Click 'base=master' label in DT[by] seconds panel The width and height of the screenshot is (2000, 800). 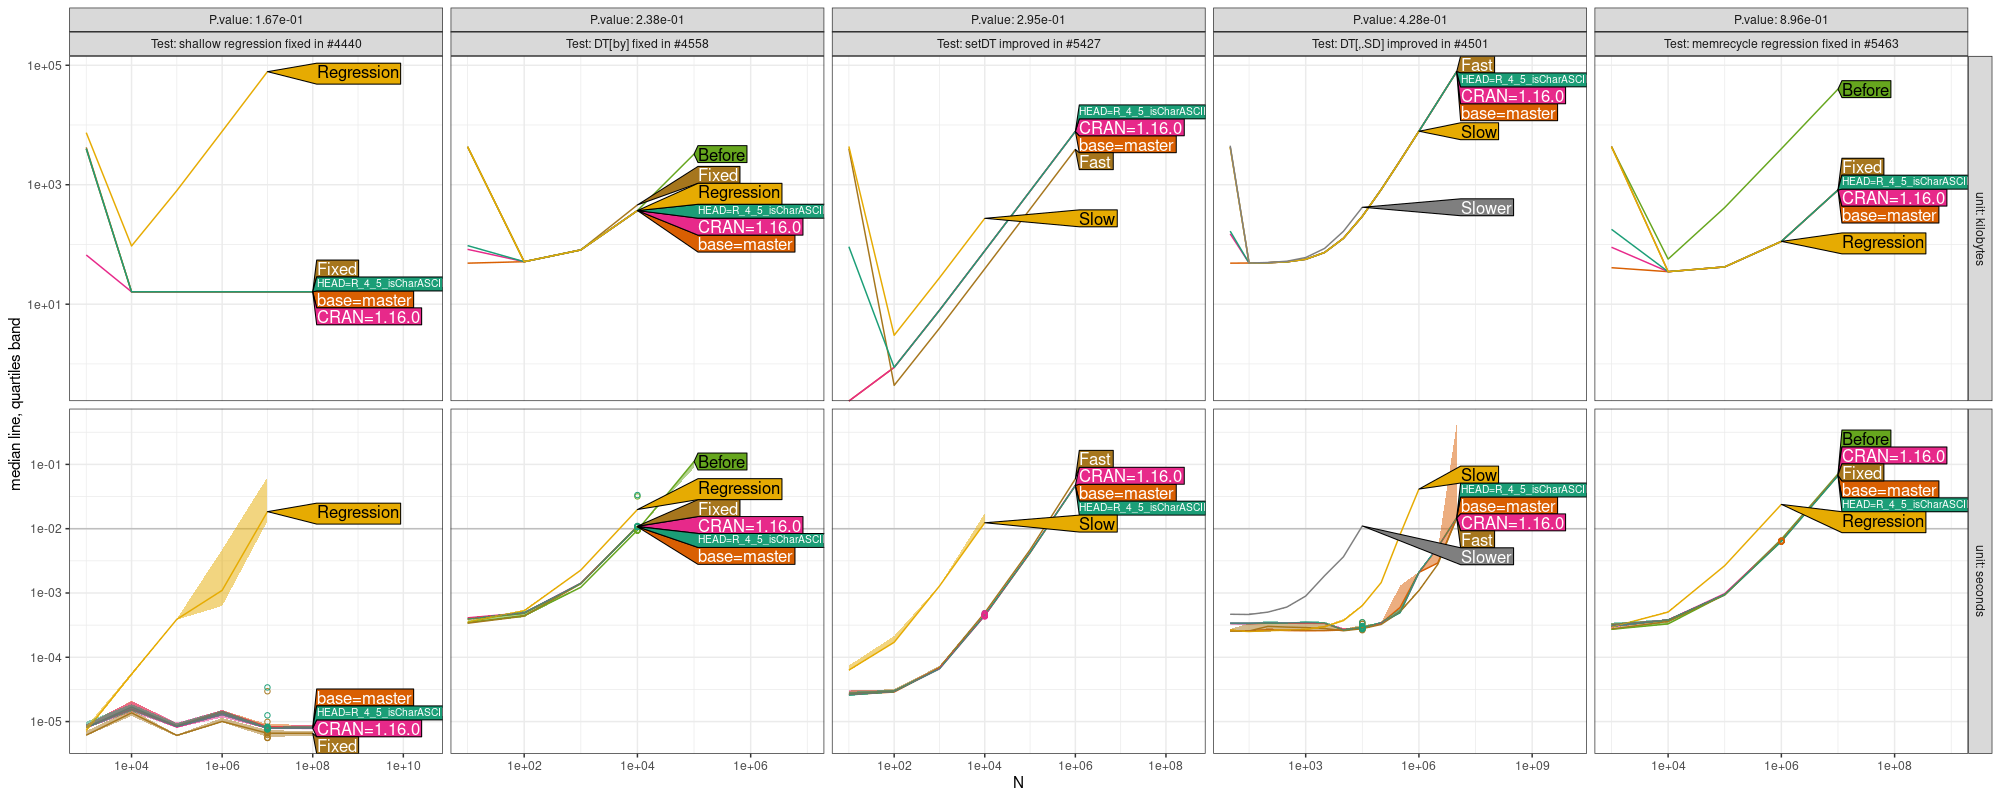coord(745,557)
